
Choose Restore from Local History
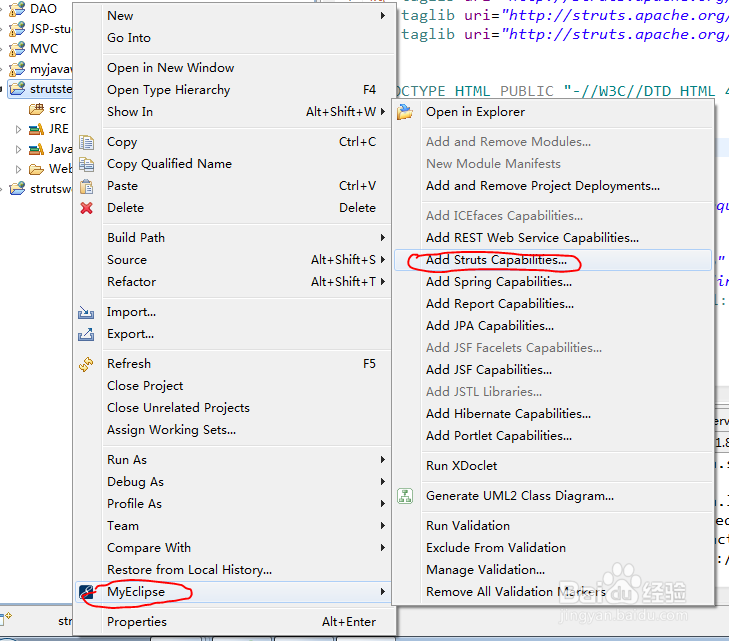(234, 570)
